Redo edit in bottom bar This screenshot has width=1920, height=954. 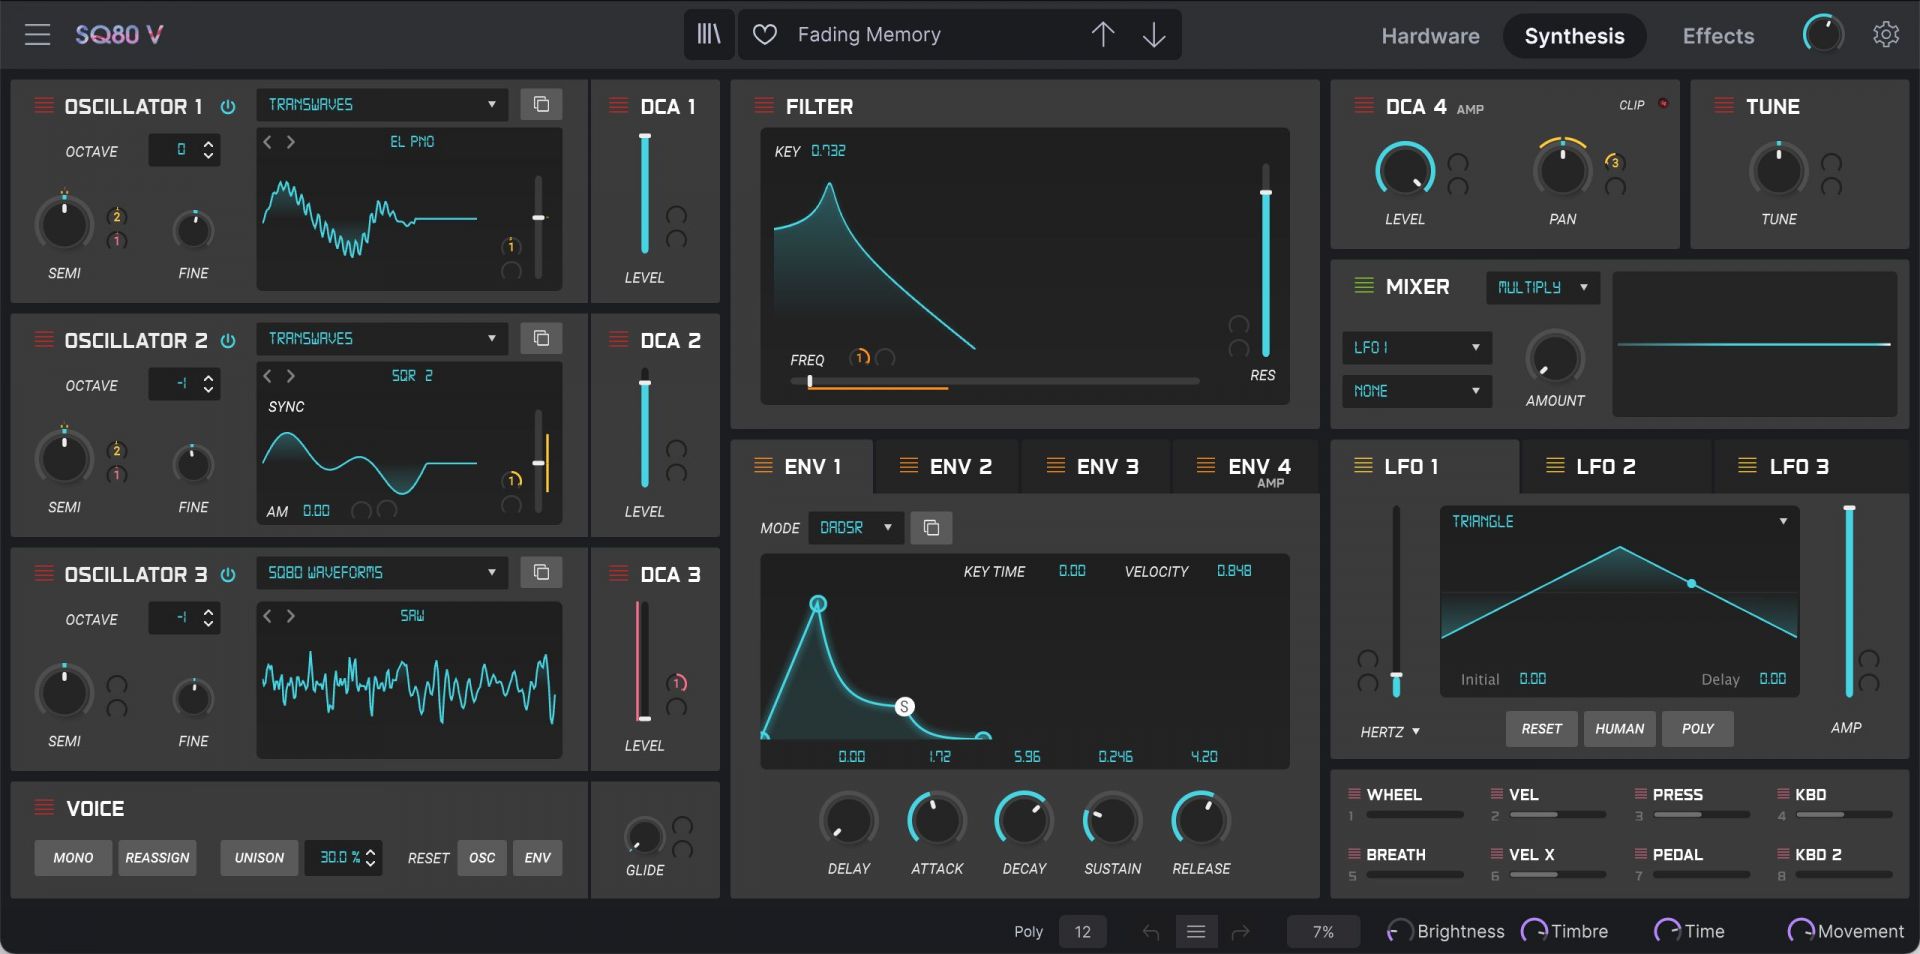click(x=1241, y=932)
